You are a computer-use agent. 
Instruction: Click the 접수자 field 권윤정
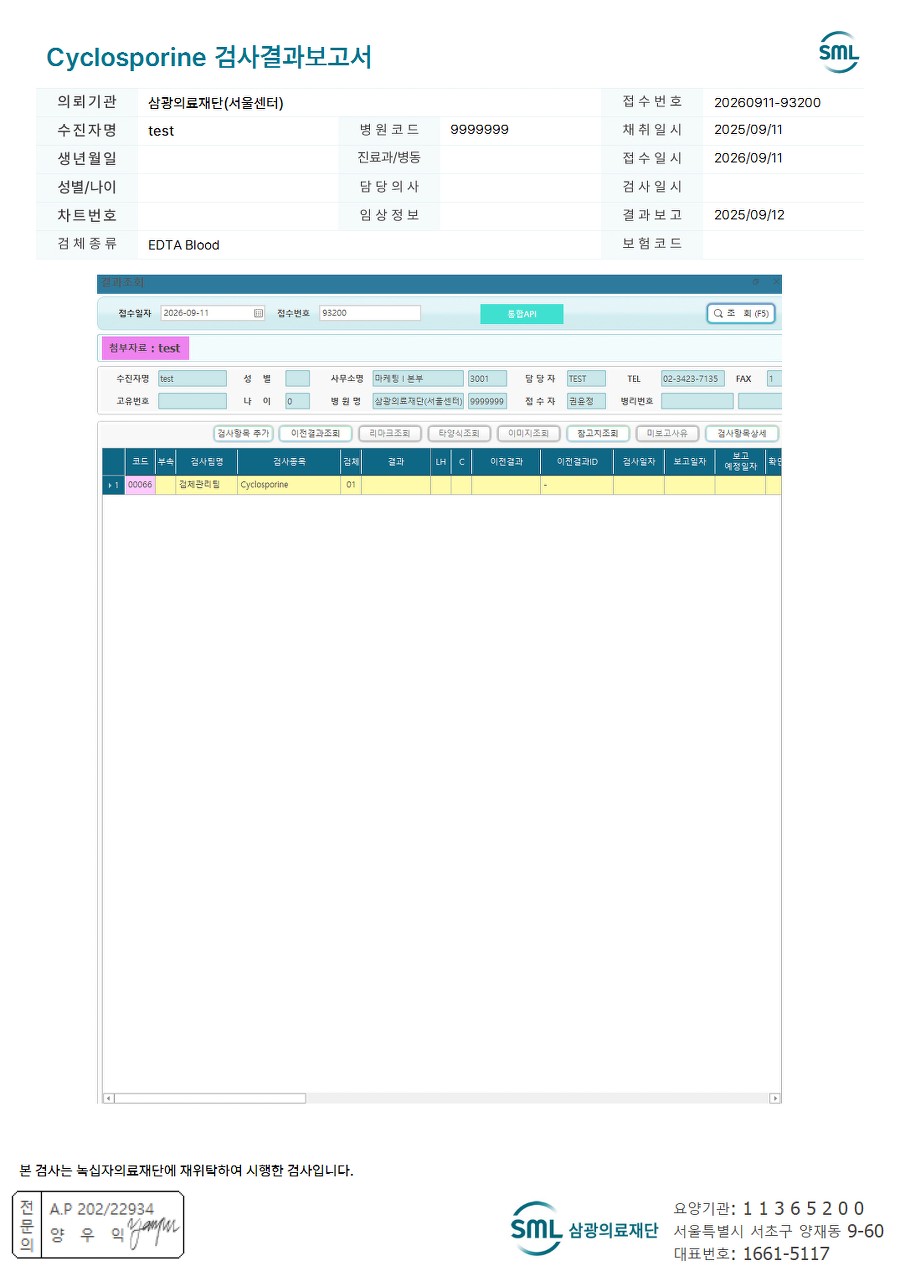586,401
